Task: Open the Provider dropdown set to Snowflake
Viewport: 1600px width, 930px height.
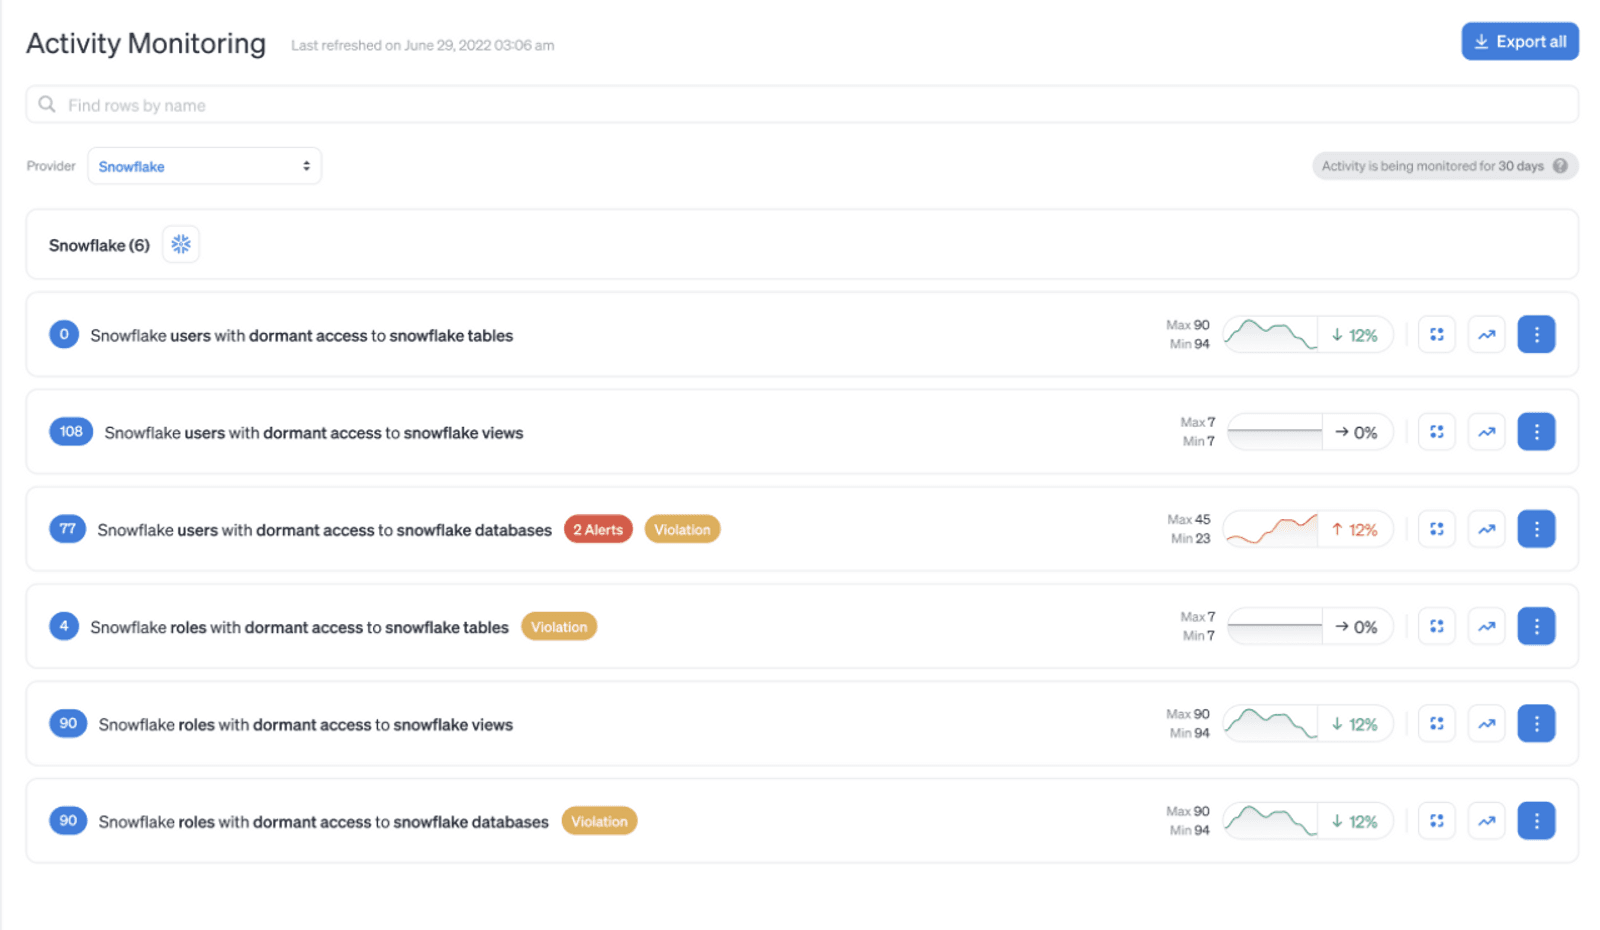Action: coord(204,166)
